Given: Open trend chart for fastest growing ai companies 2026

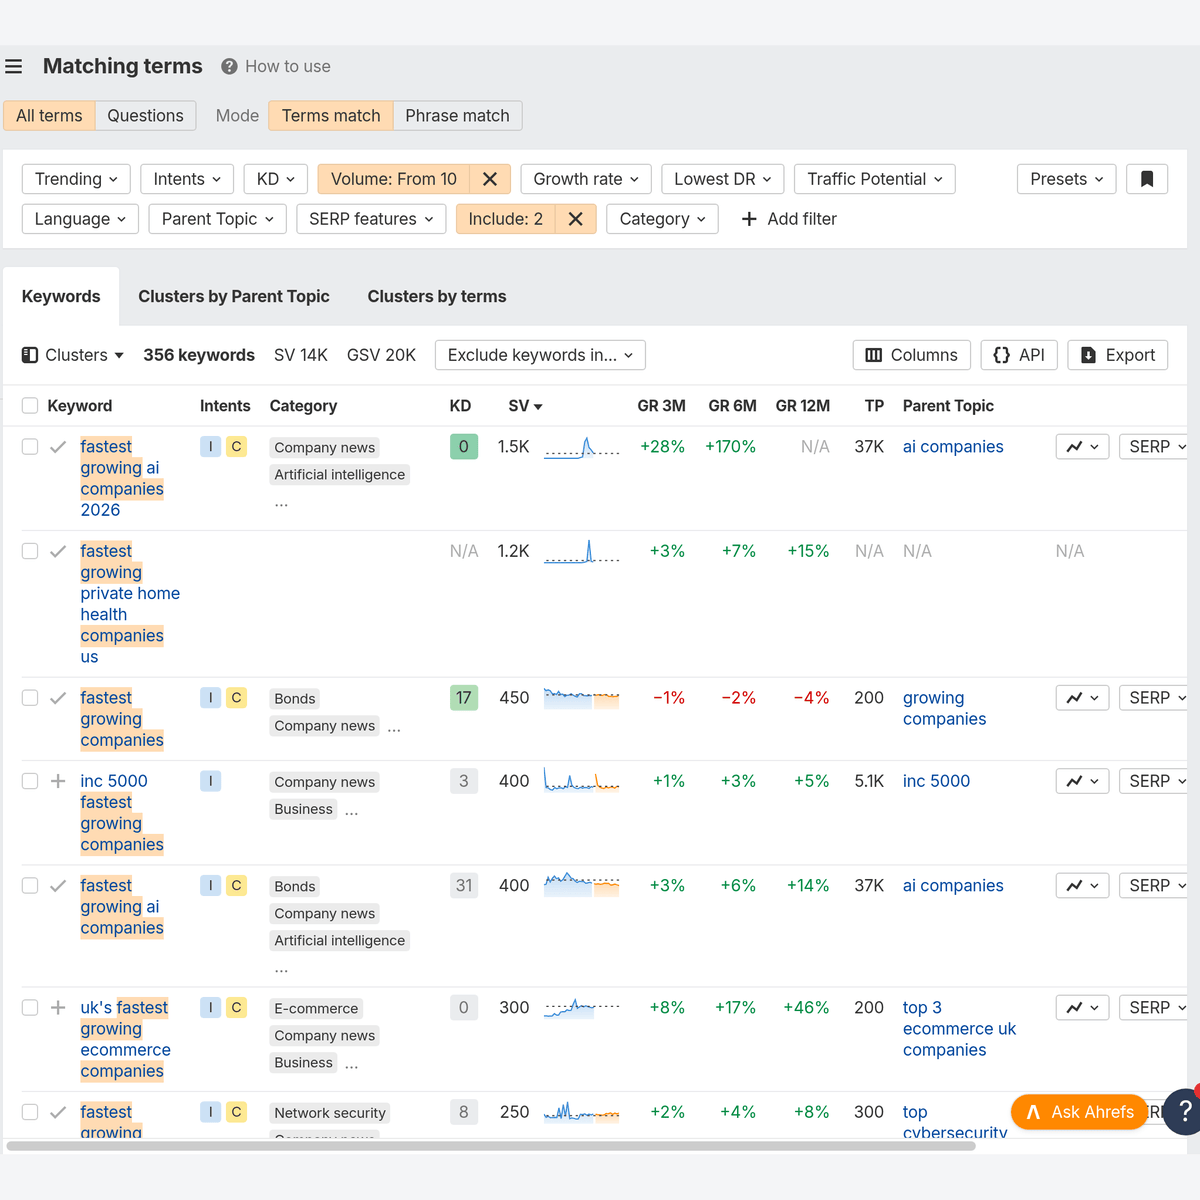Looking at the screenshot, I should pos(1082,447).
